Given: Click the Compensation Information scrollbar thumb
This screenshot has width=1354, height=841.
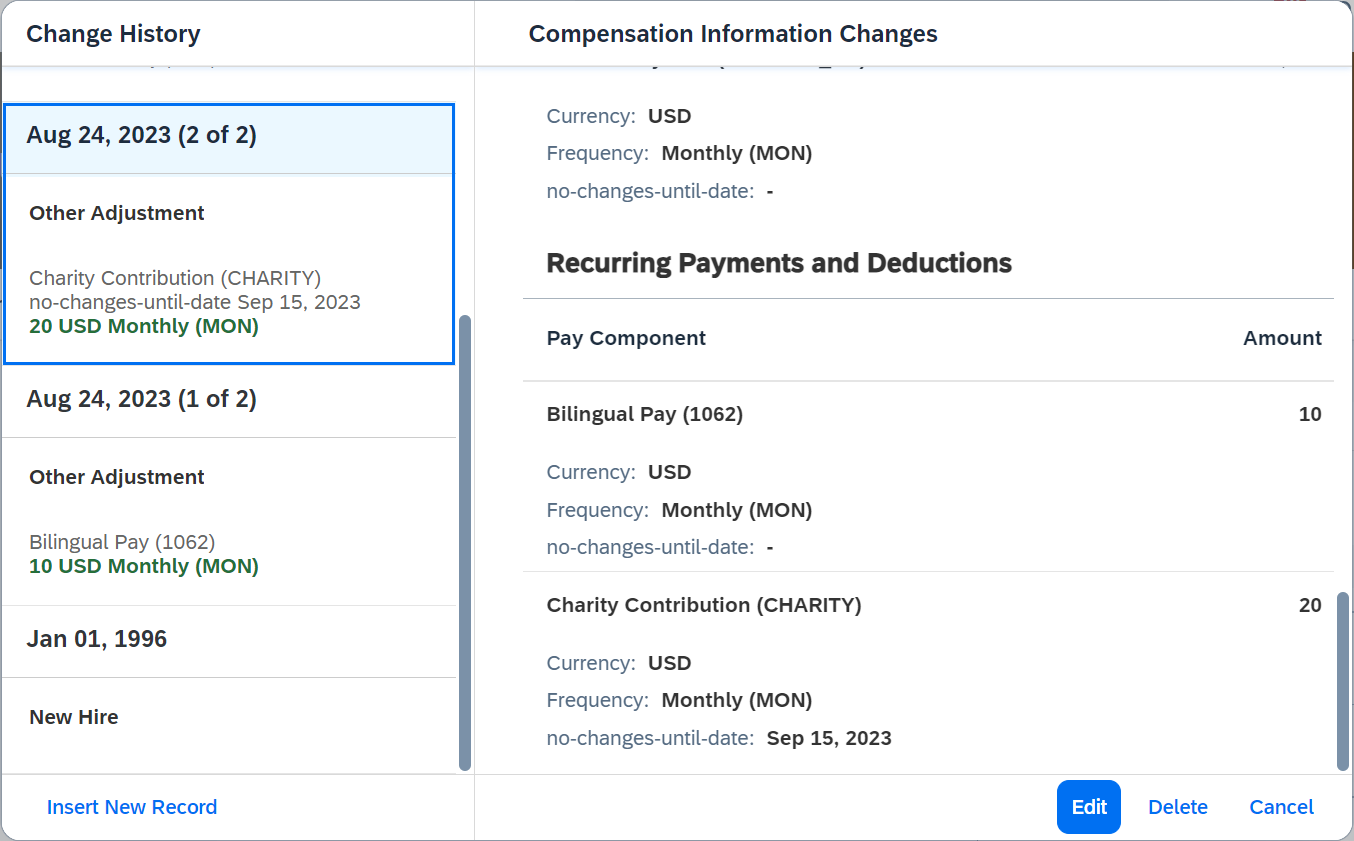Looking at the screenshot, I should click(x=1343, y=681).
